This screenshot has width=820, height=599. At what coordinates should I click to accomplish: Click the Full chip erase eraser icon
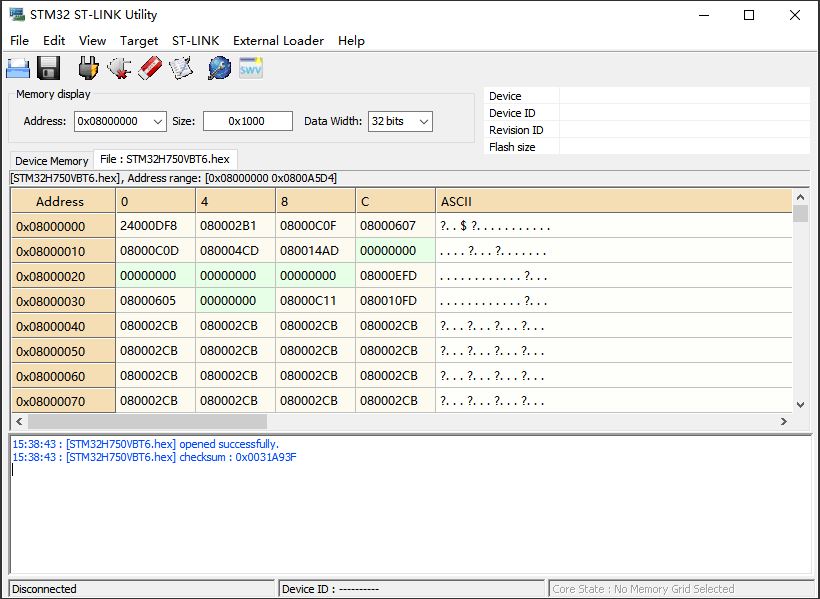(150, 68)
